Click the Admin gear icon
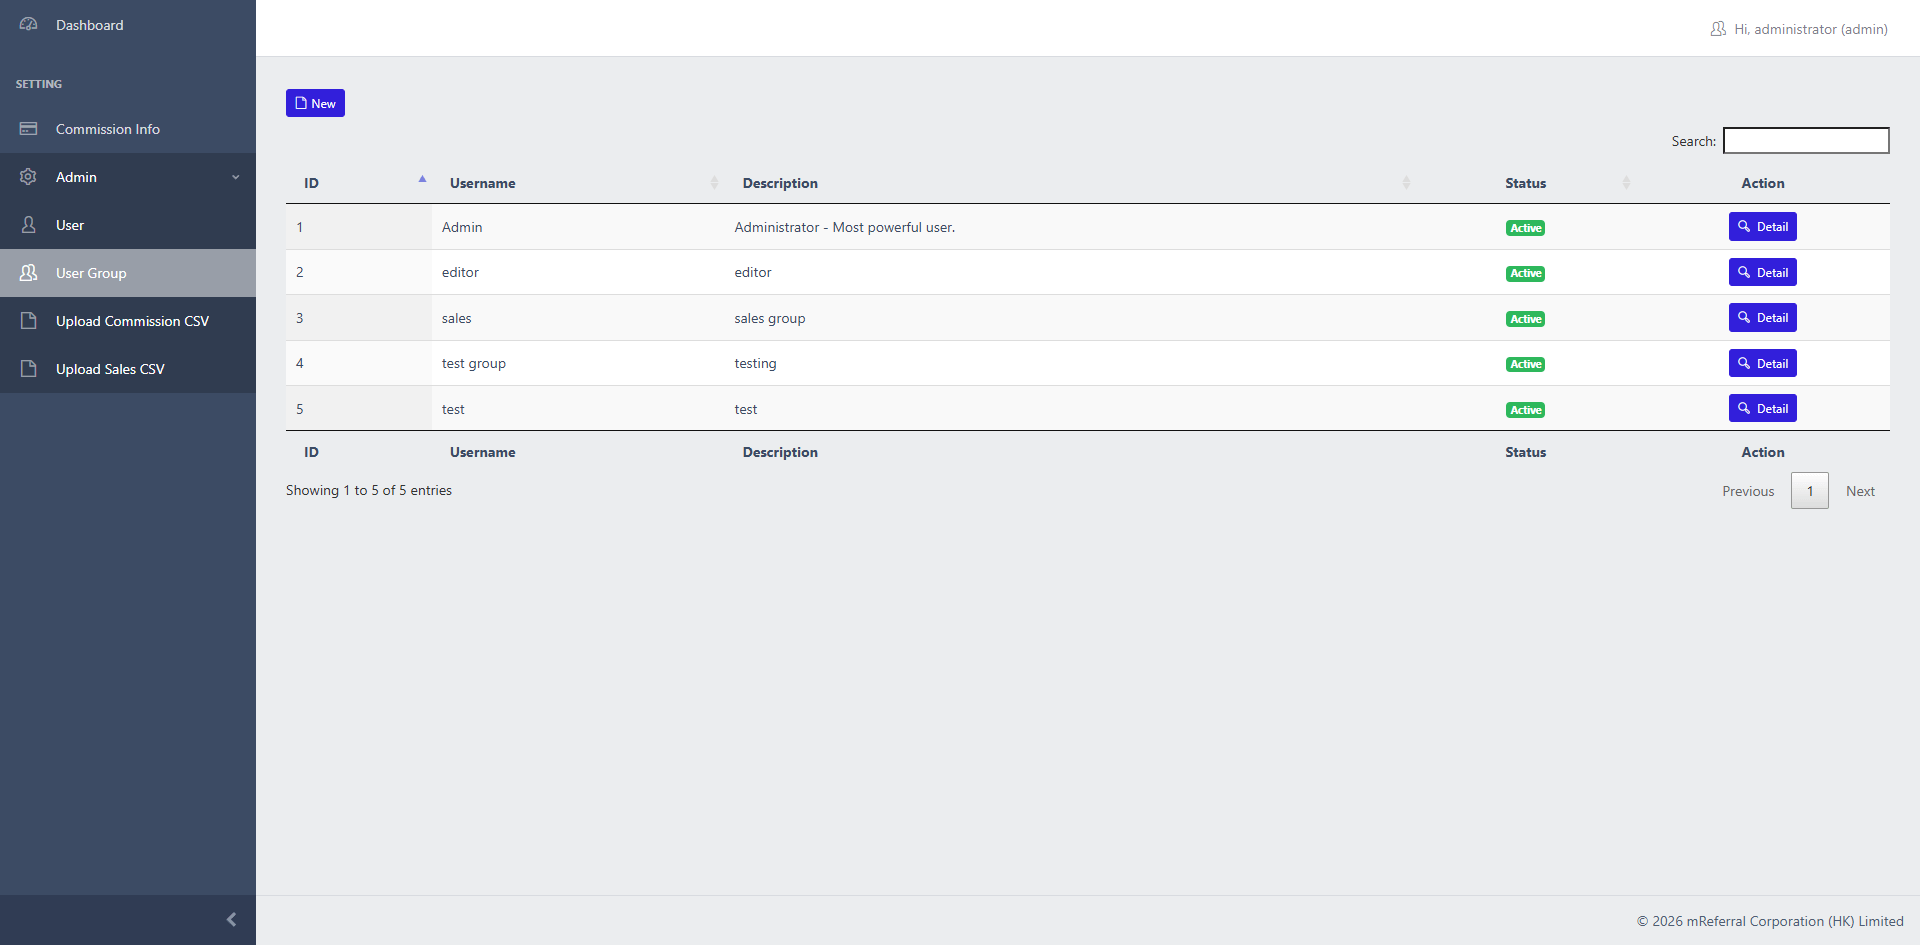 click(x=29, y=177)
